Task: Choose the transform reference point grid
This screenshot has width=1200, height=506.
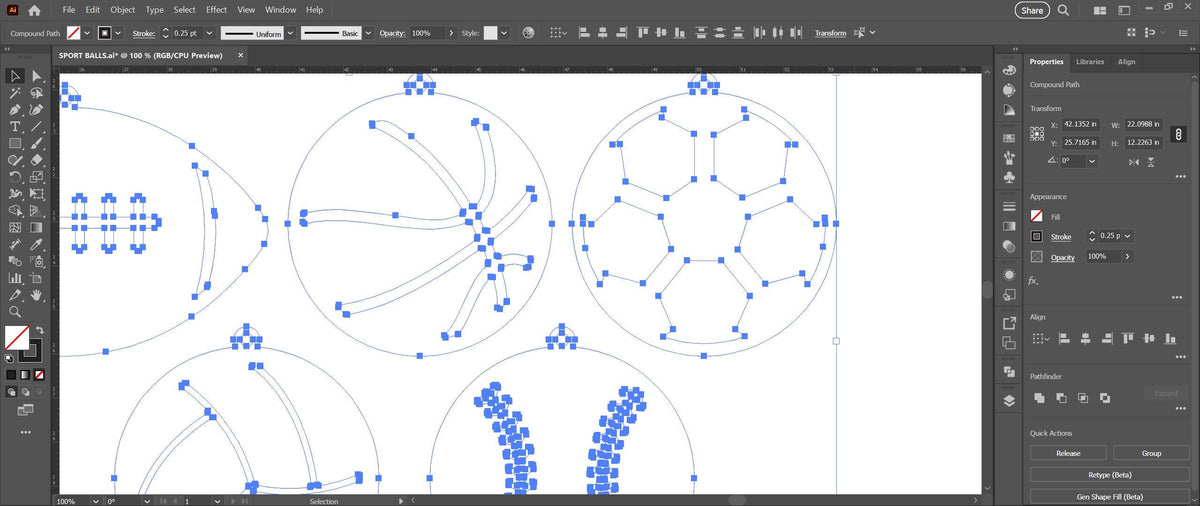Action: (x=1038, y=133)
